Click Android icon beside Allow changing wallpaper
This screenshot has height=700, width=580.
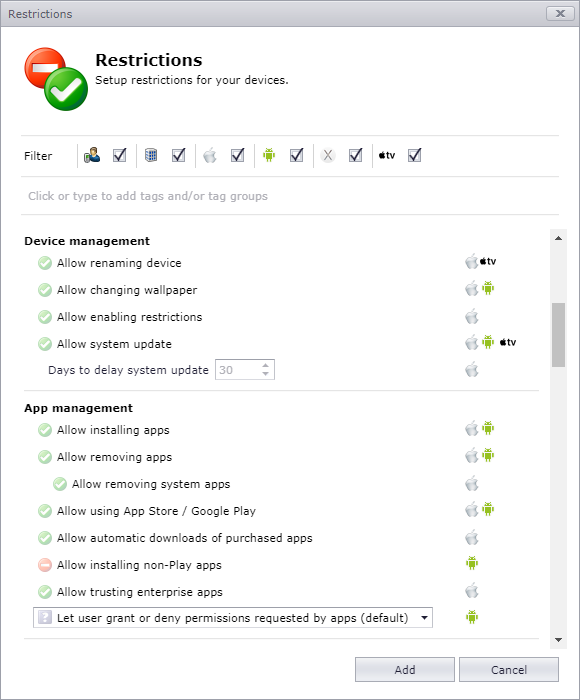(x=488, y=288)
